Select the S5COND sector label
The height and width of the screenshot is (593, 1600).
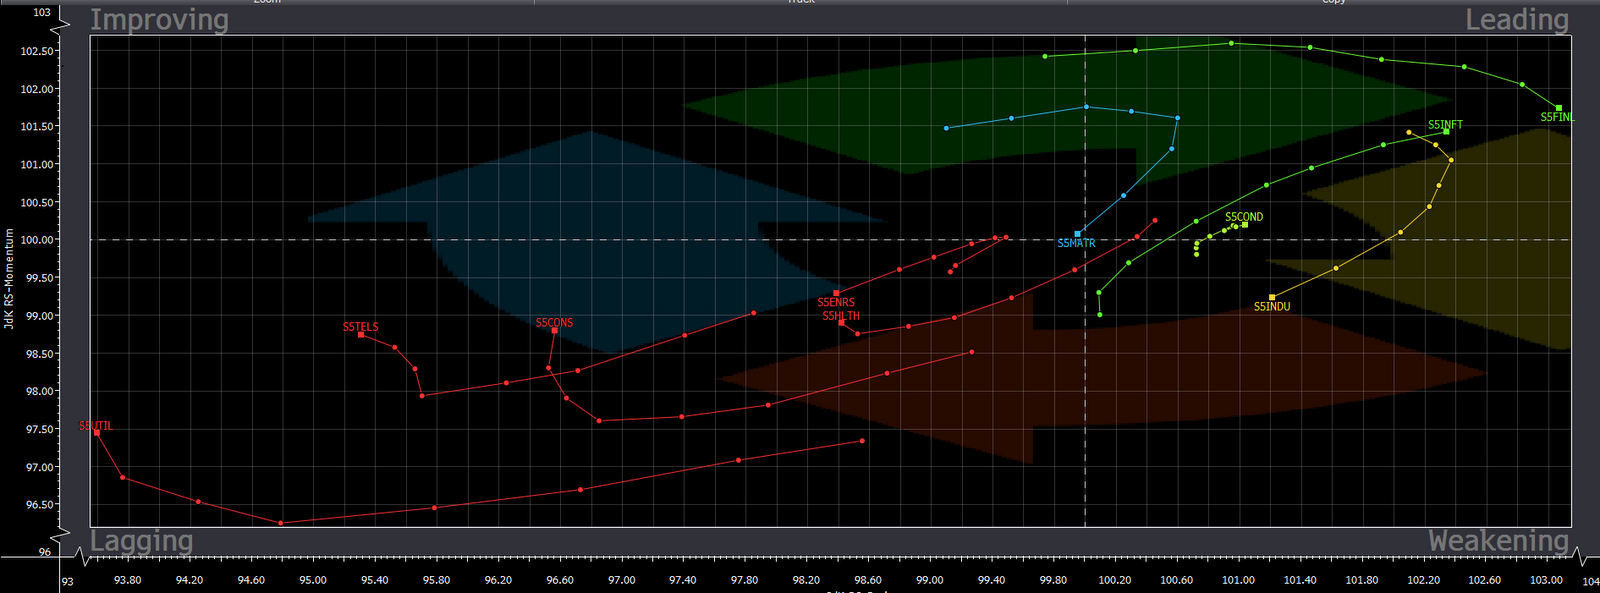click(x=1244, y=217)
